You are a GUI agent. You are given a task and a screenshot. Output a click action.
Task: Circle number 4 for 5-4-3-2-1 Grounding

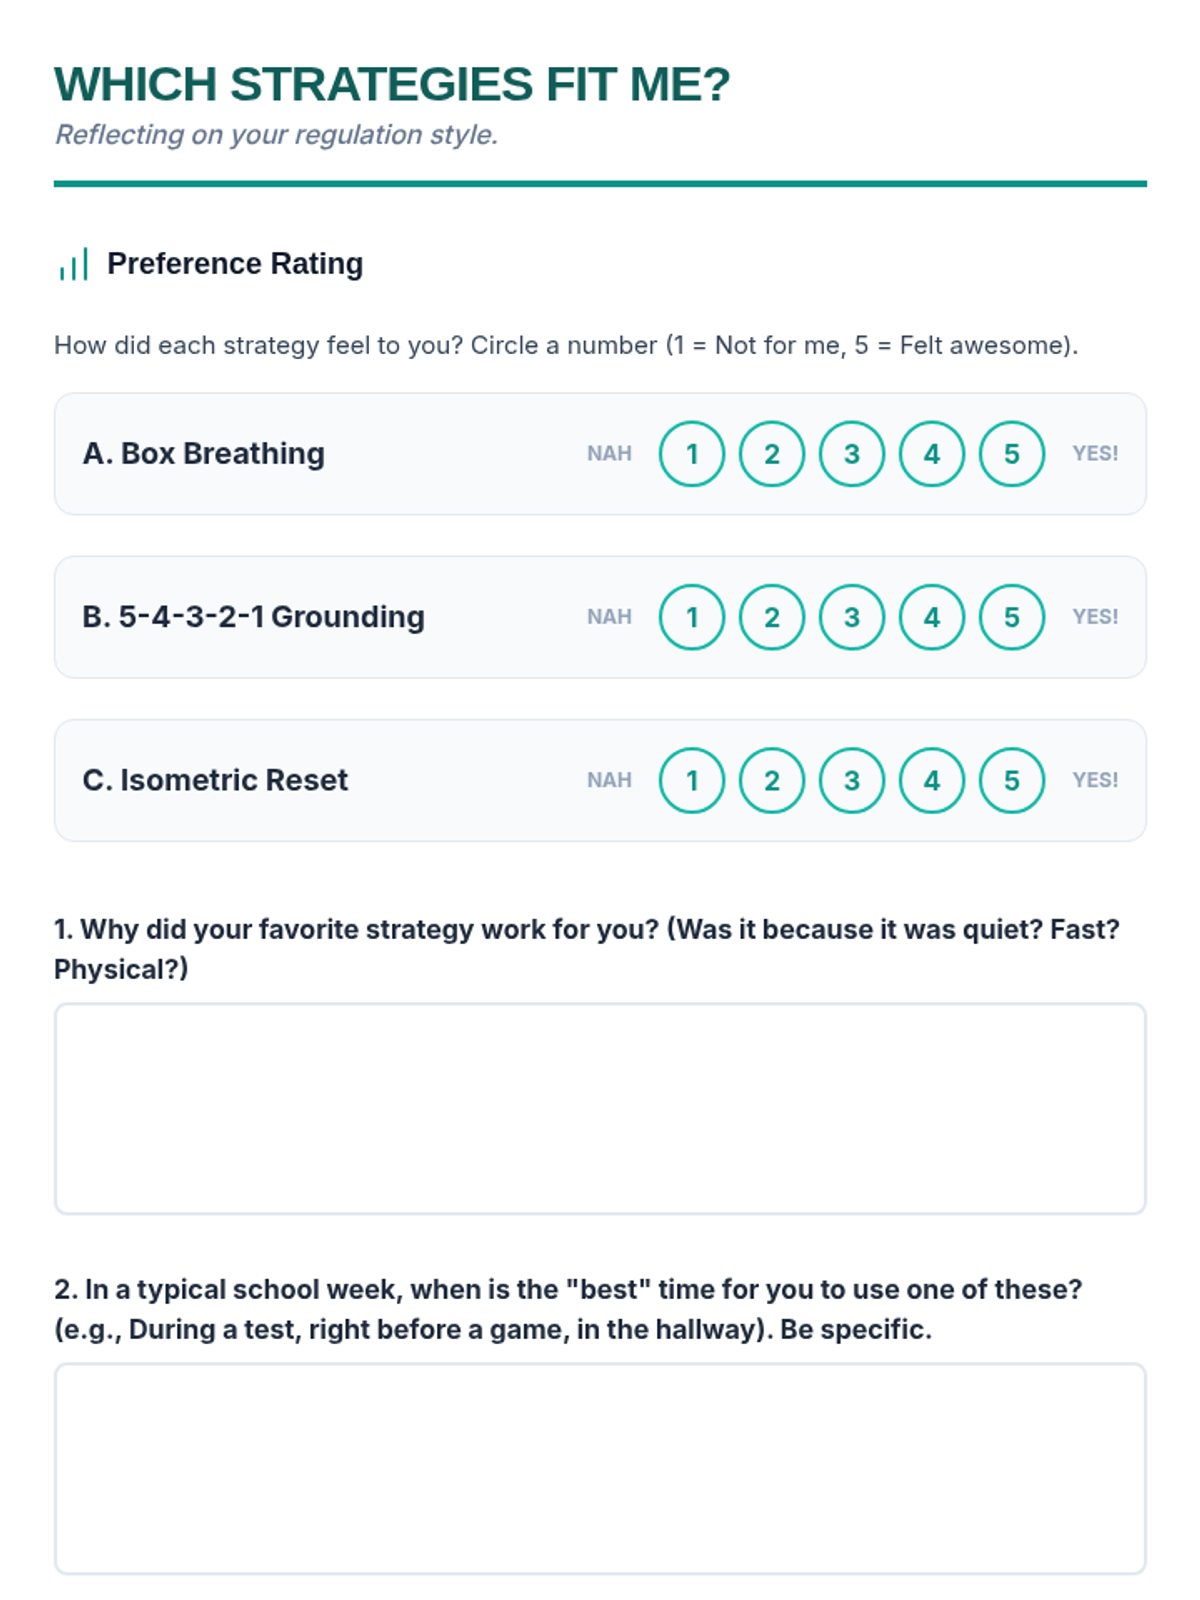(x=932, y=617)
